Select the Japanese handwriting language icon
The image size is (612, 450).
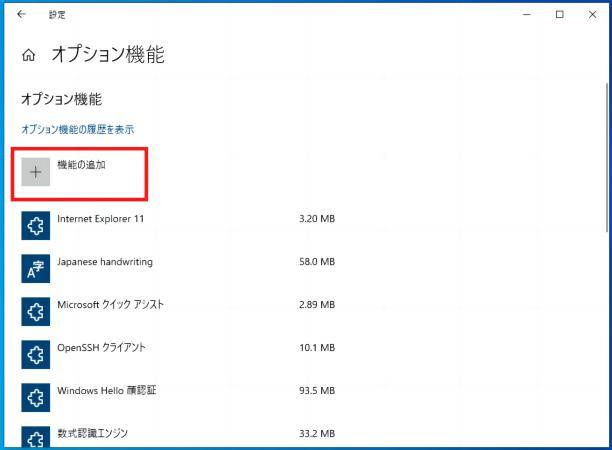[36, 269]
